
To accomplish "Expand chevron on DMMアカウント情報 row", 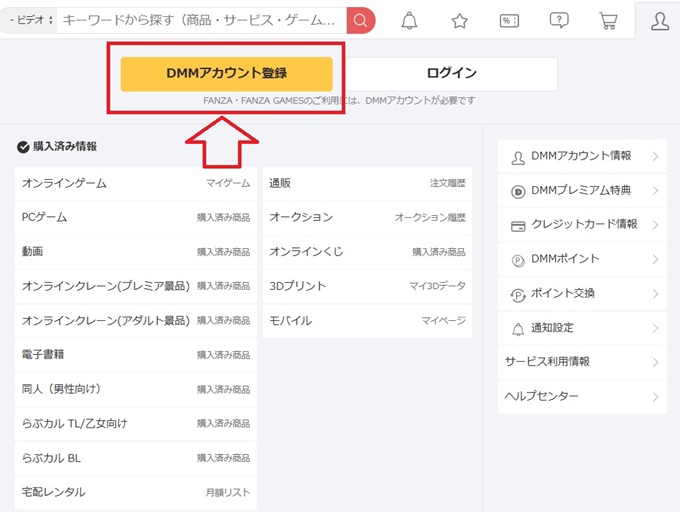I will (x=655, y=156).
